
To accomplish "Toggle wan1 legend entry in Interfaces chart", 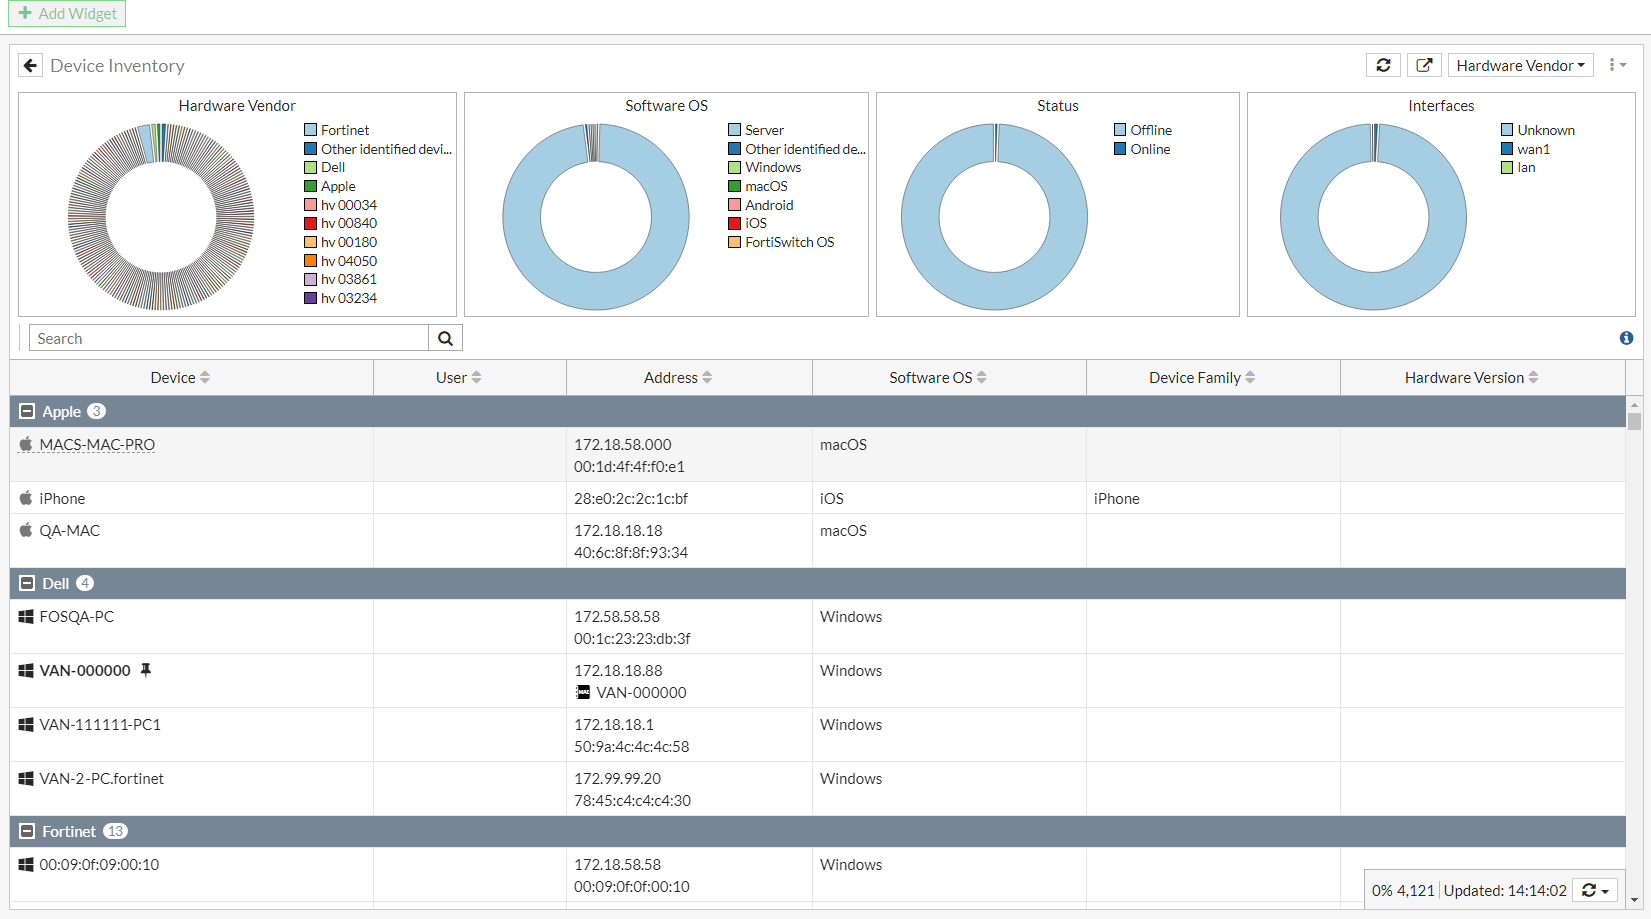I will point(1525,149).
